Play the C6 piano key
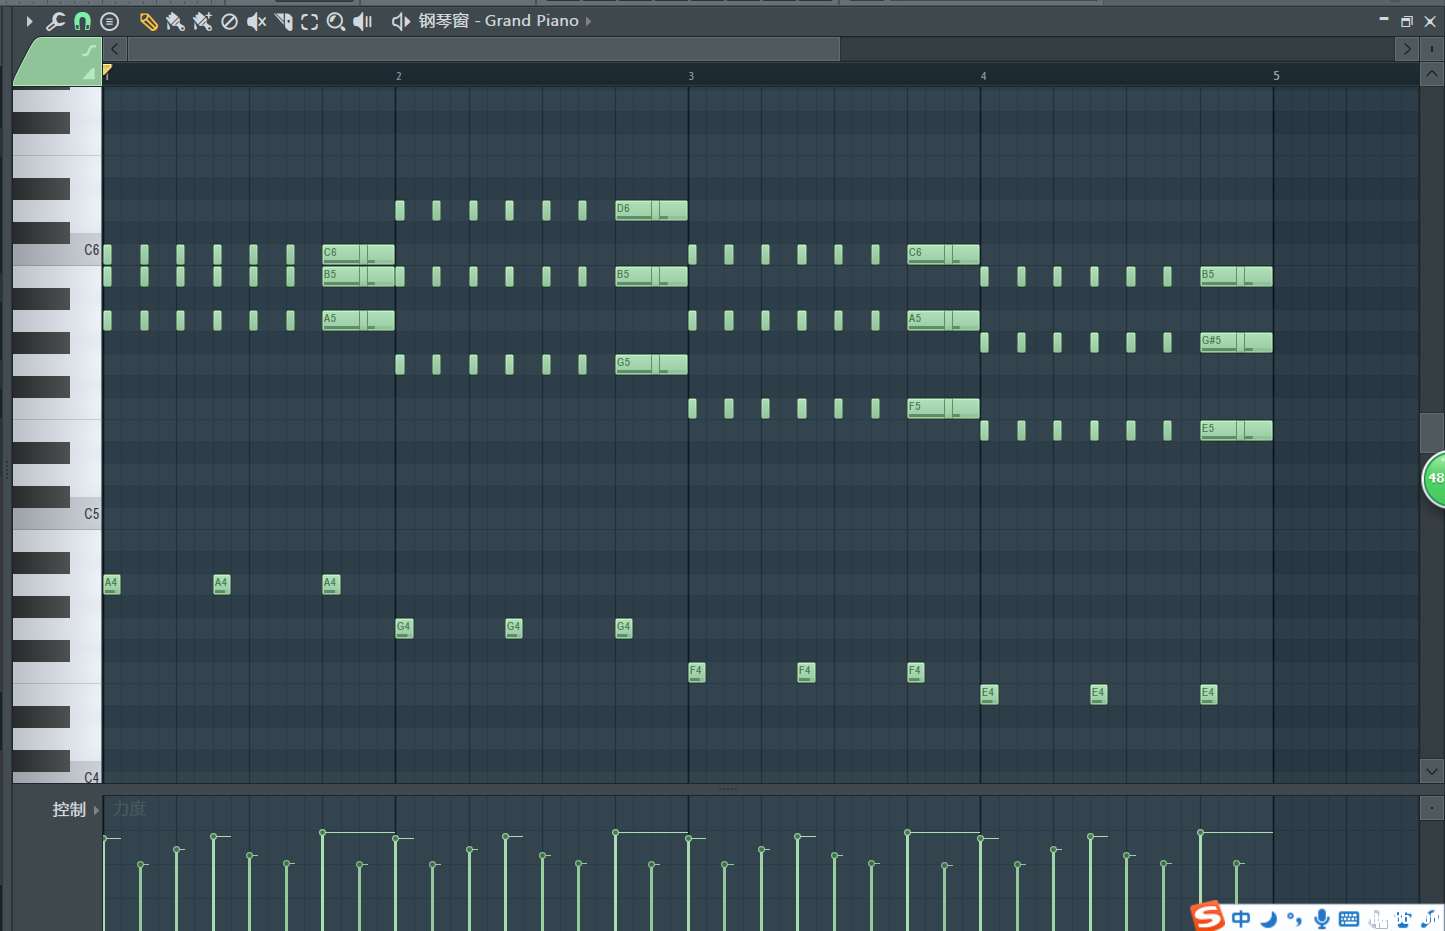The height and width of the screenshot is (931, 1445). pos(57,250)
